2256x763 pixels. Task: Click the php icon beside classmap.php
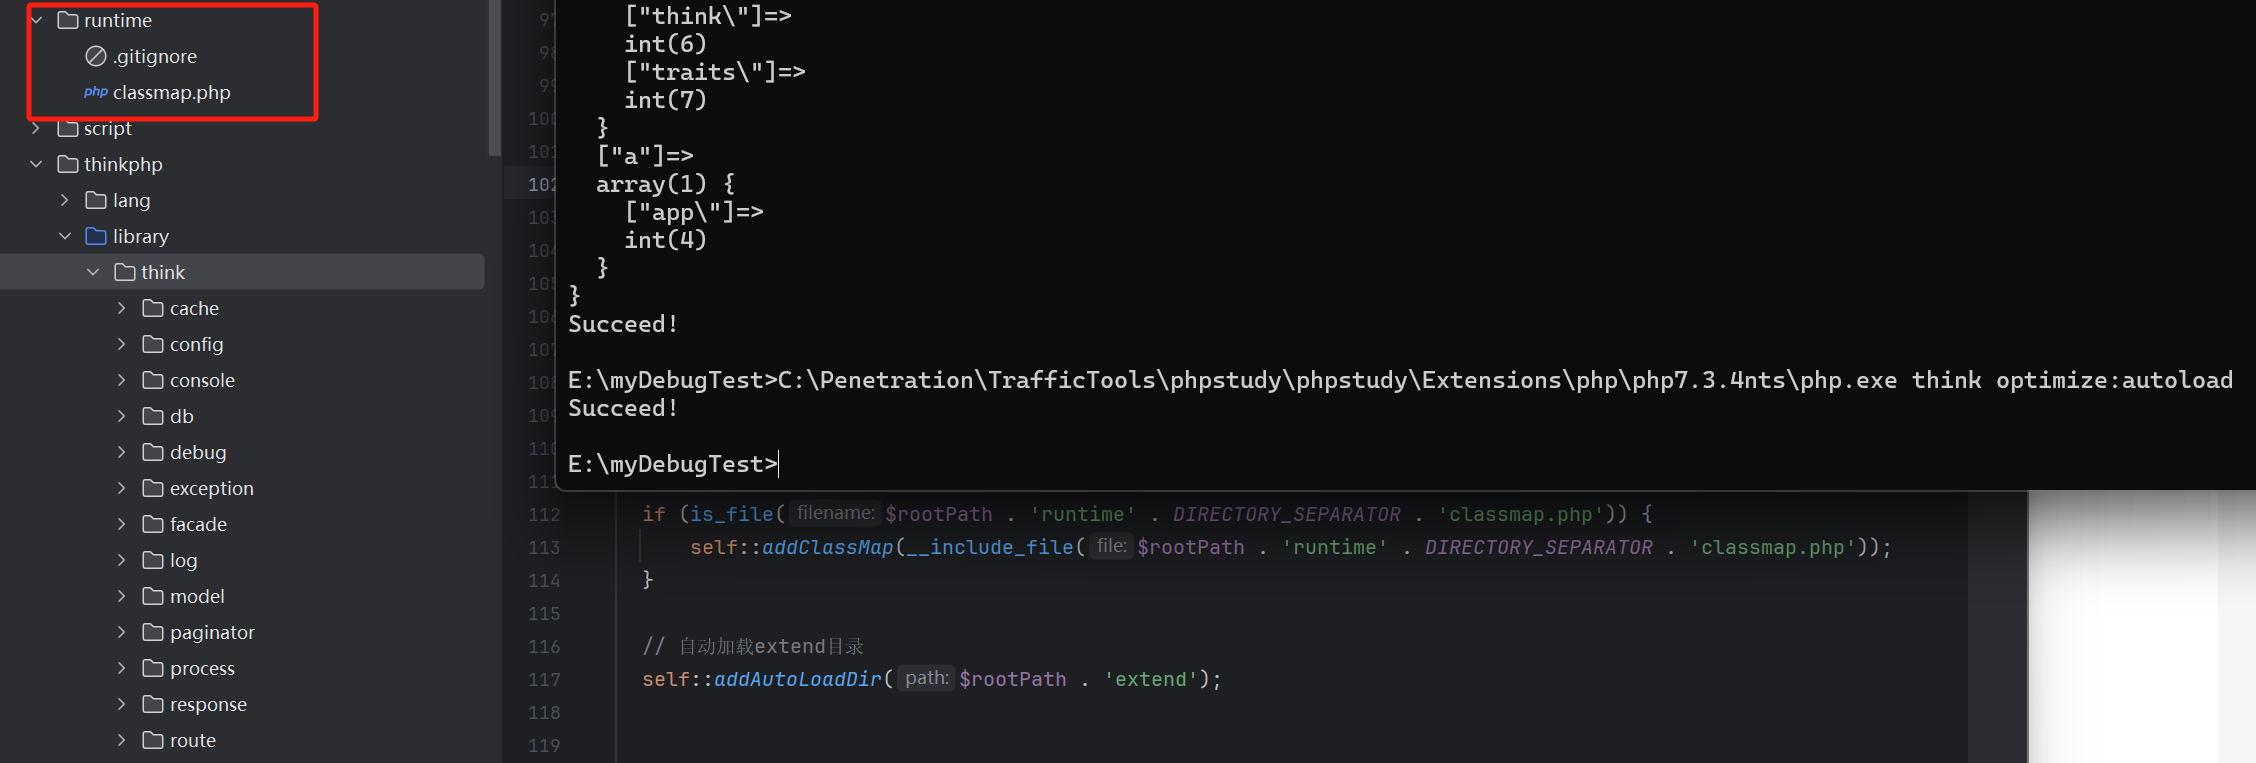tap(96, 92)
